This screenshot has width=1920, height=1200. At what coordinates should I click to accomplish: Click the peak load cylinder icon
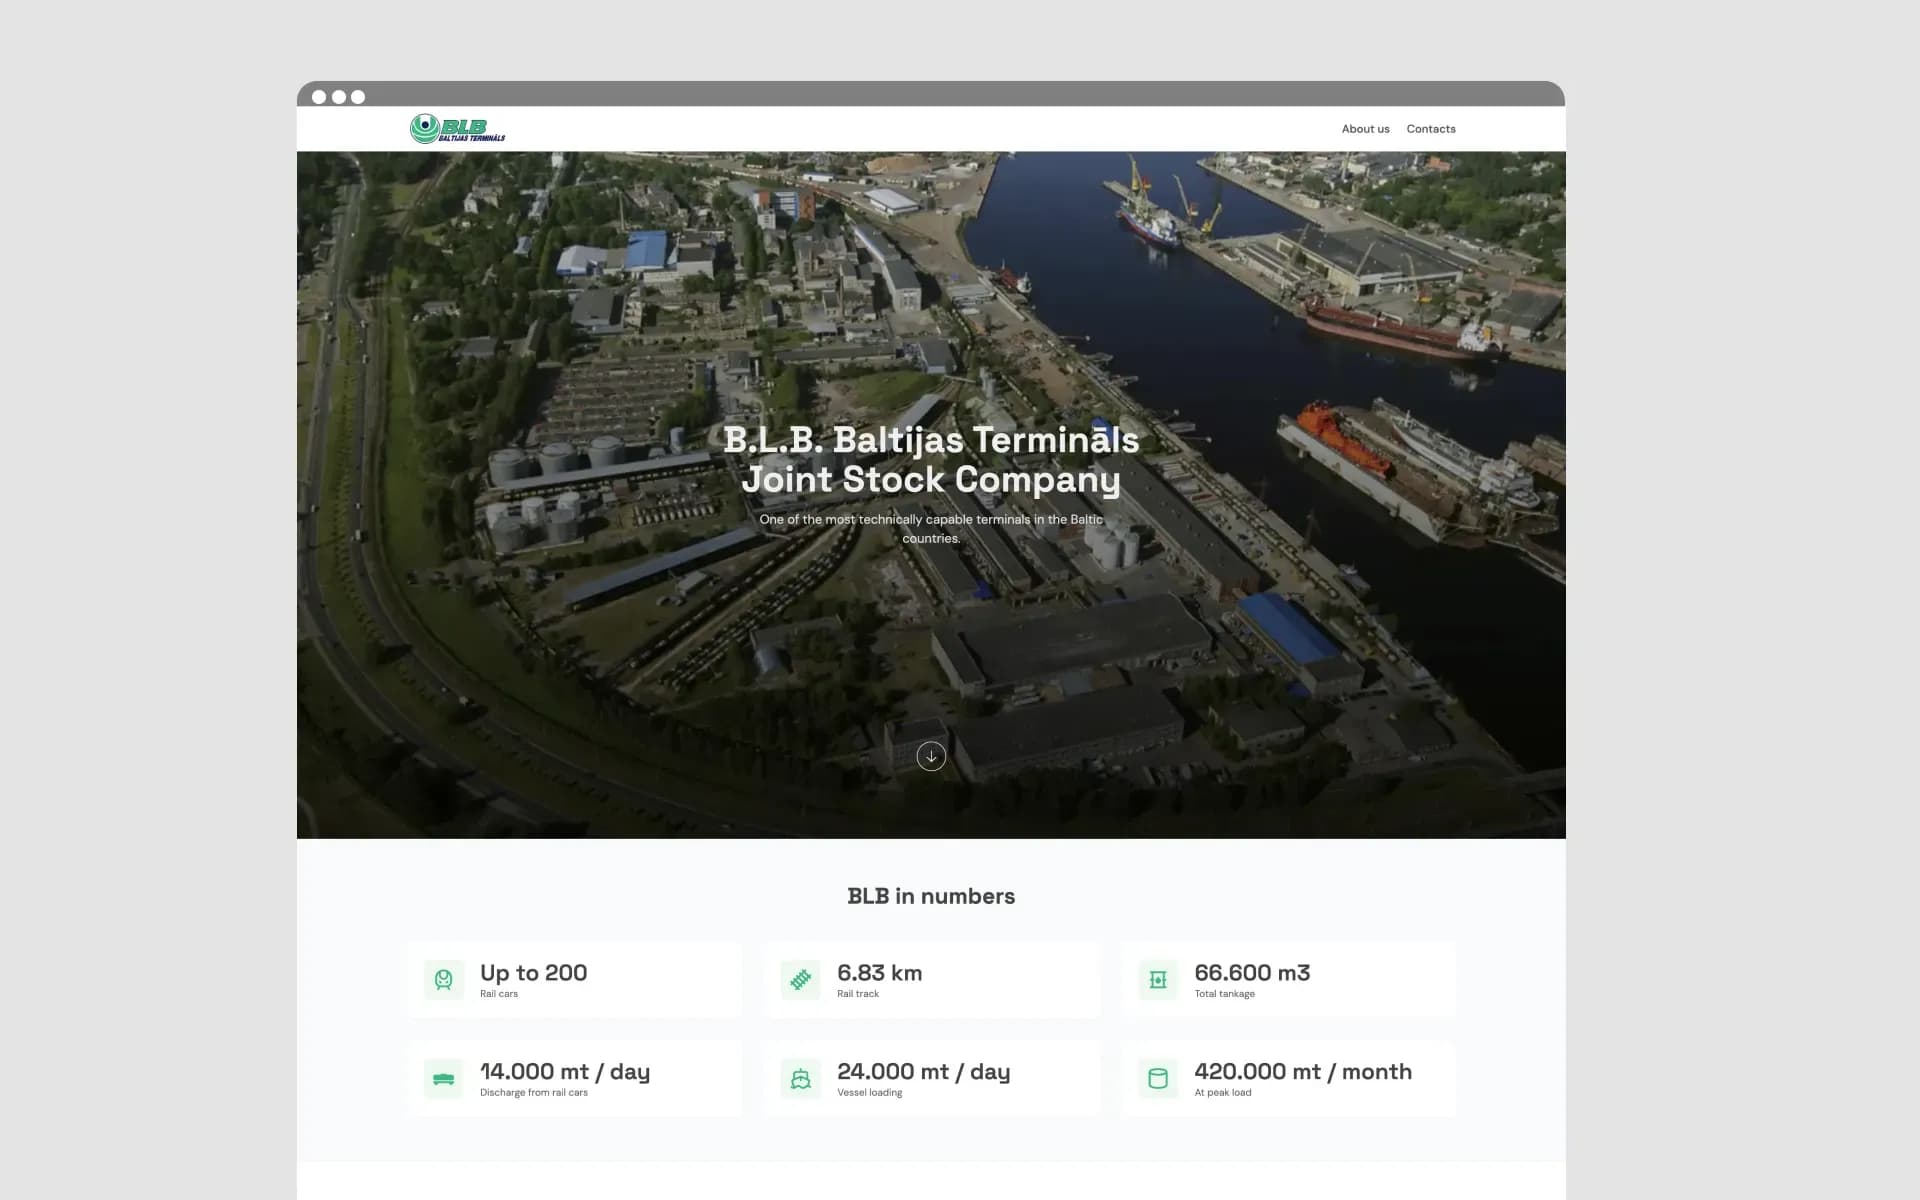(1158, 1079)
